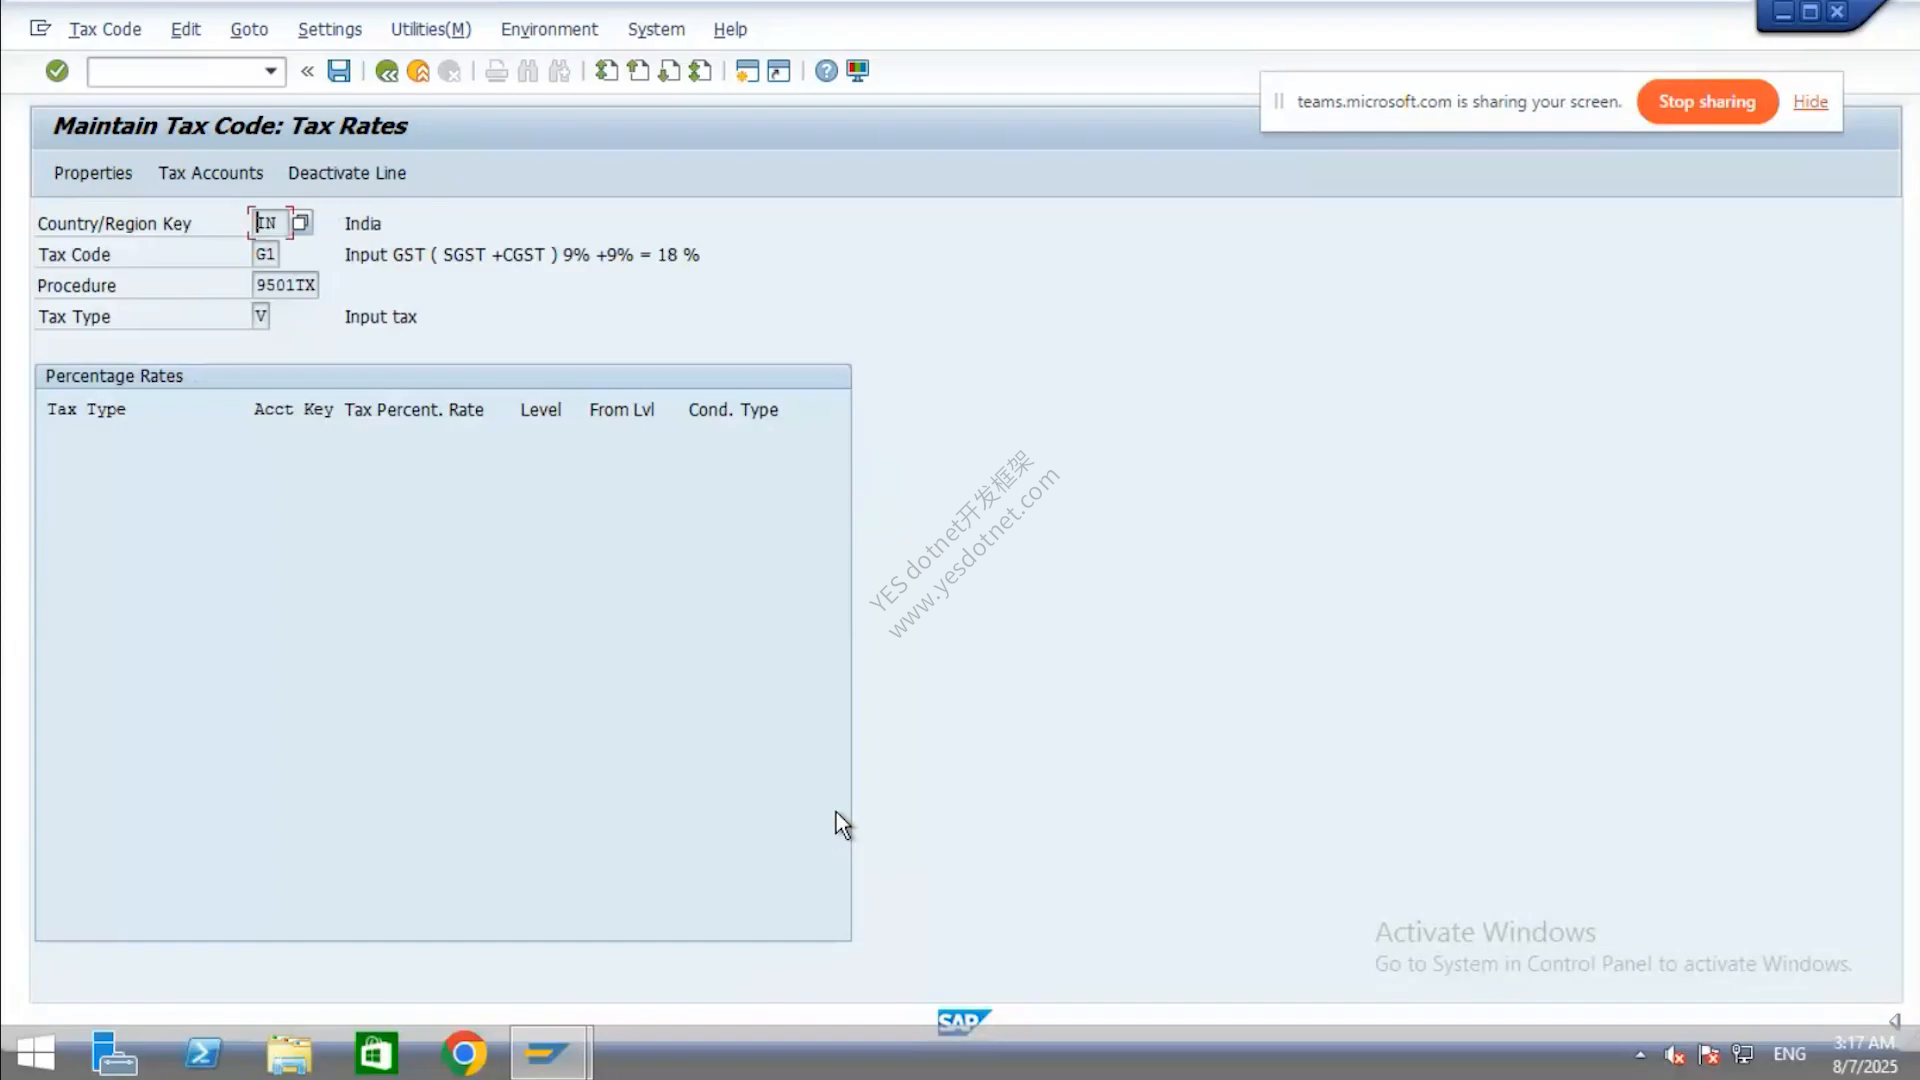Click the Create New Session icon
This screenshot has width=1920, height=1080.
point(747,71)
